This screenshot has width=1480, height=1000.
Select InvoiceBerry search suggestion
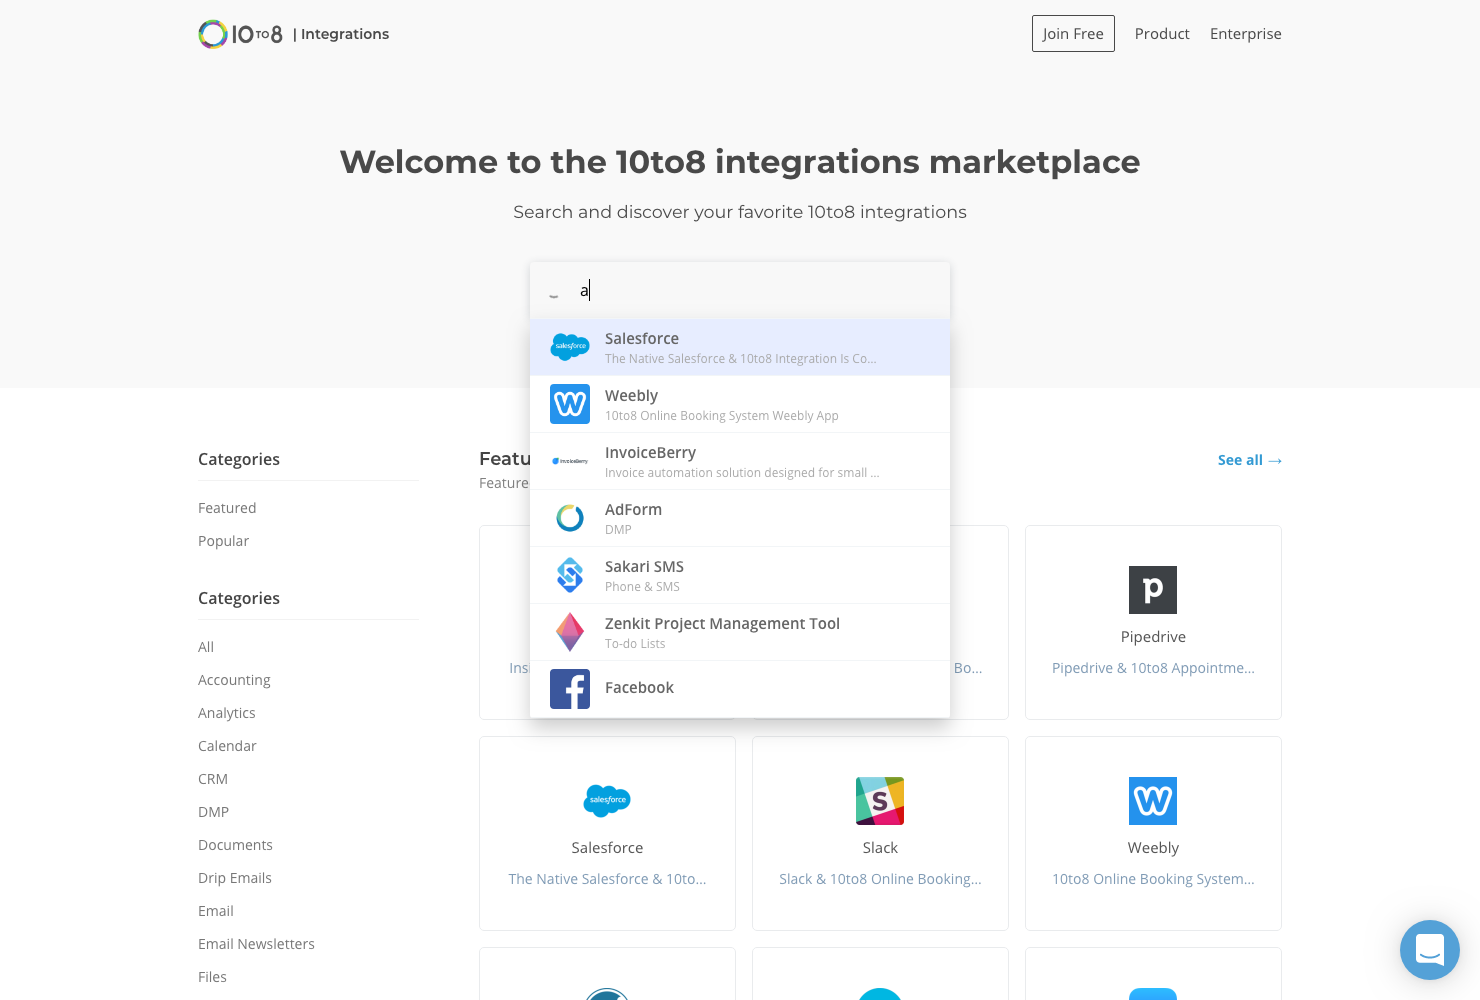(x=740, y=461)
